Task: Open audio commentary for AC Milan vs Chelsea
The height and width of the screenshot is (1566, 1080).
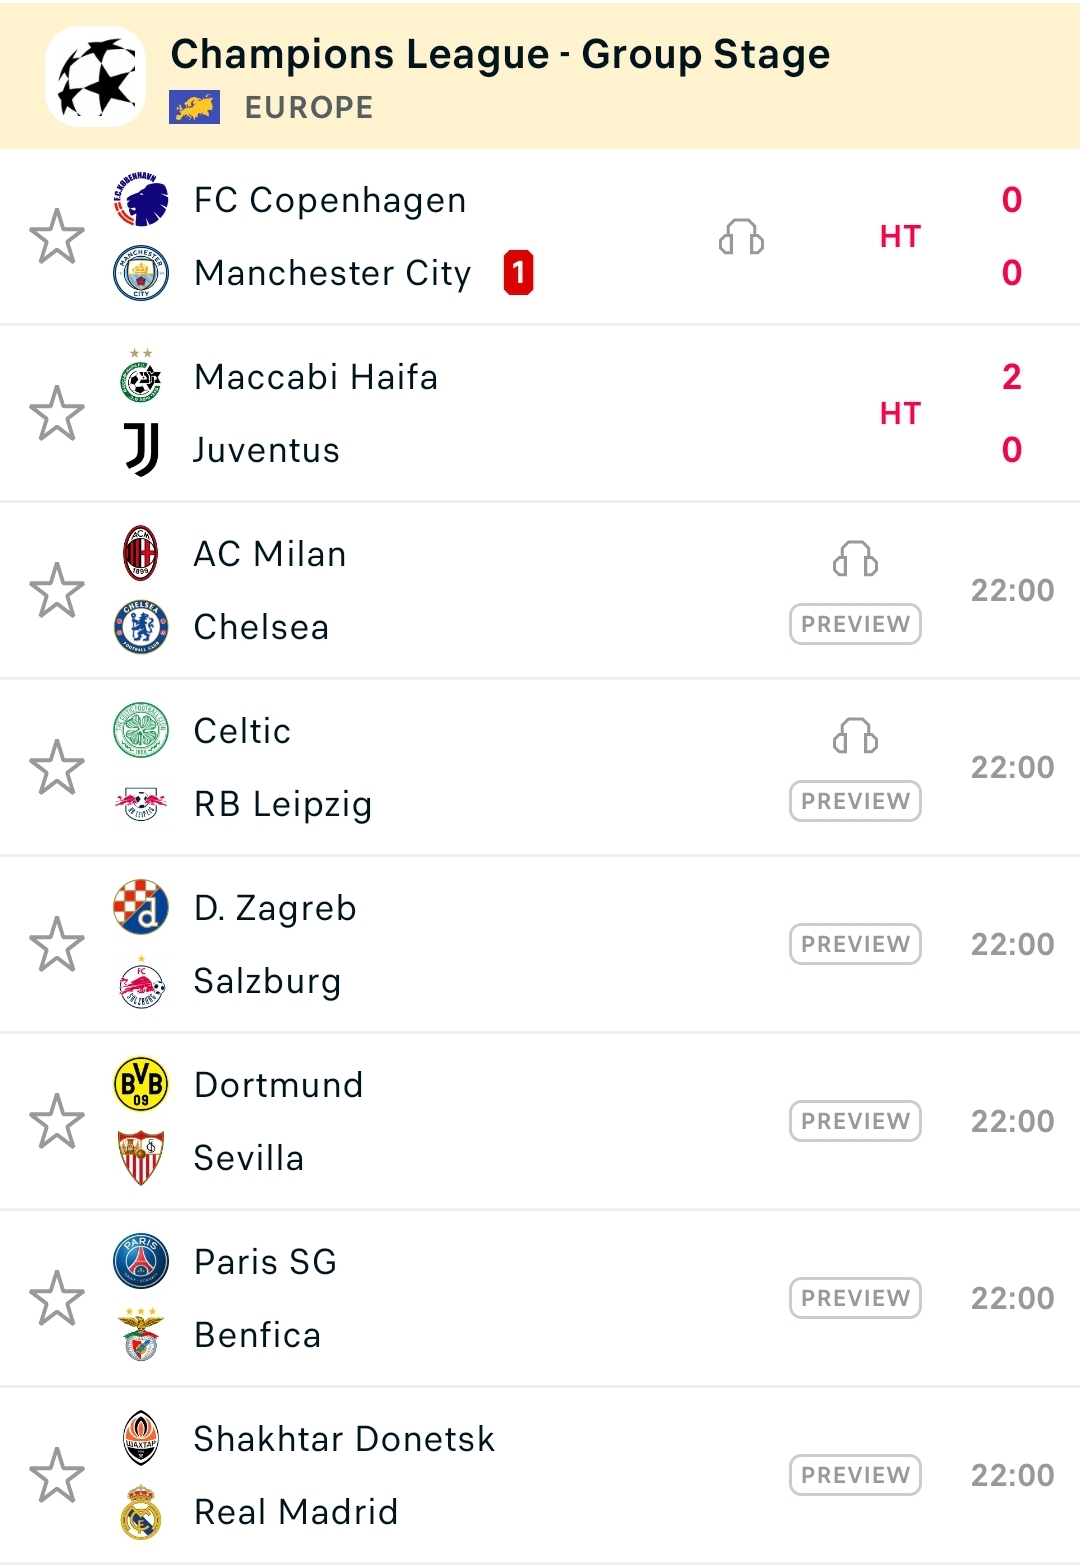Action: tap(855, 559)
